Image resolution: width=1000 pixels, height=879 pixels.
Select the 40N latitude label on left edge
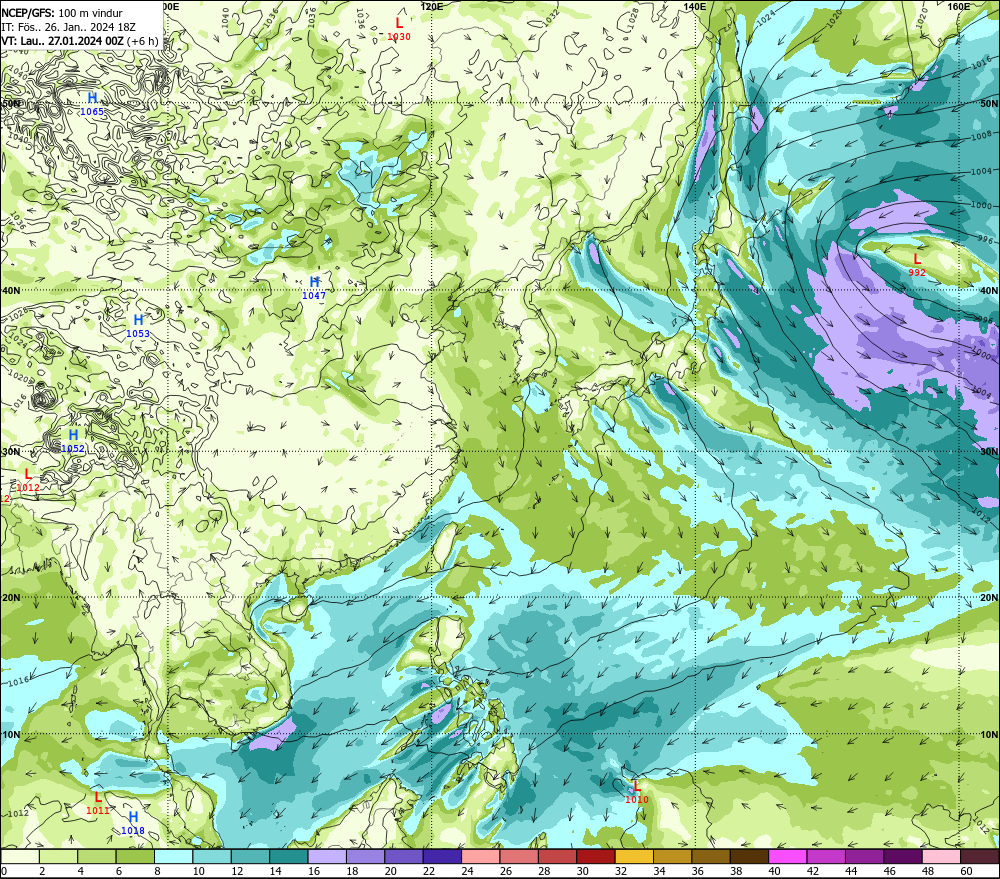11,290
